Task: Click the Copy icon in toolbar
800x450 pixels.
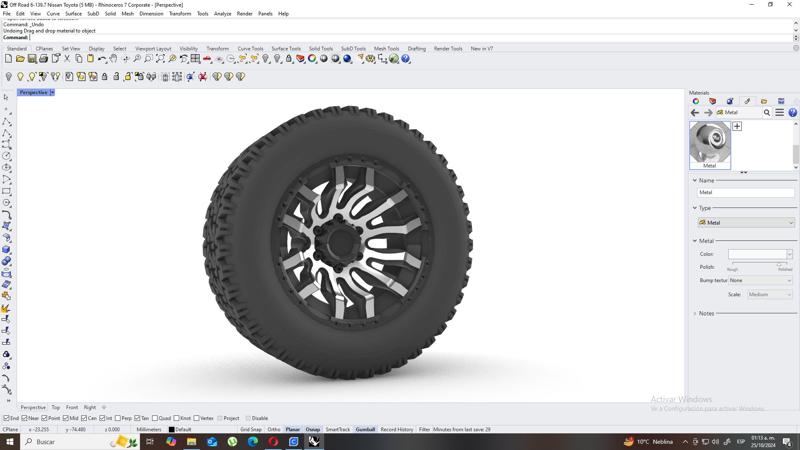Action: [79, 59]
